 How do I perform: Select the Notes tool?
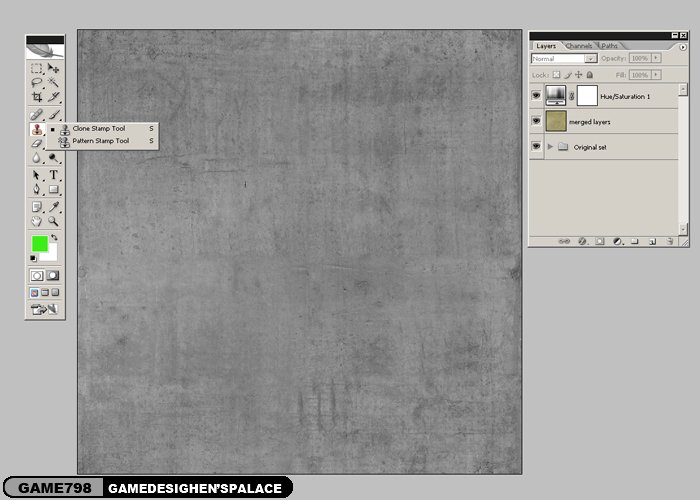click(x=37, y=207)
